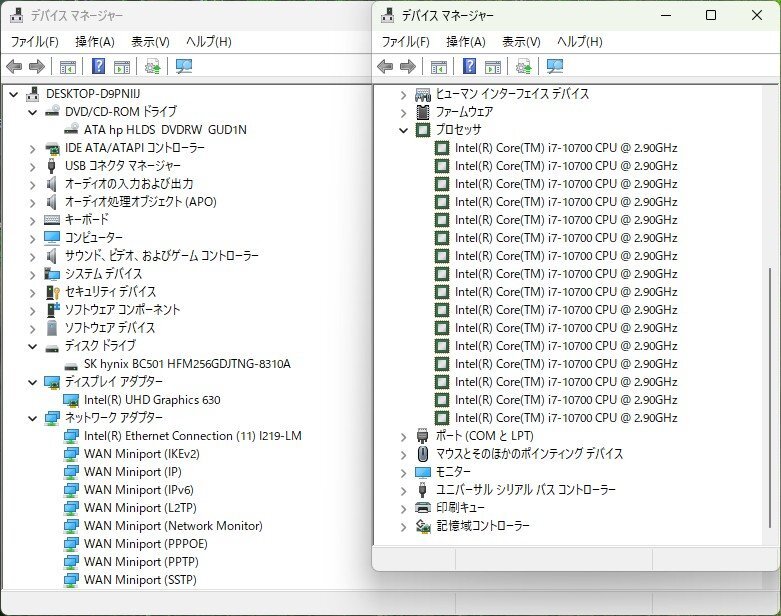Select the mouse and pointing devices icon
Screen dimensions: 781x616
[x=422, y=454]
